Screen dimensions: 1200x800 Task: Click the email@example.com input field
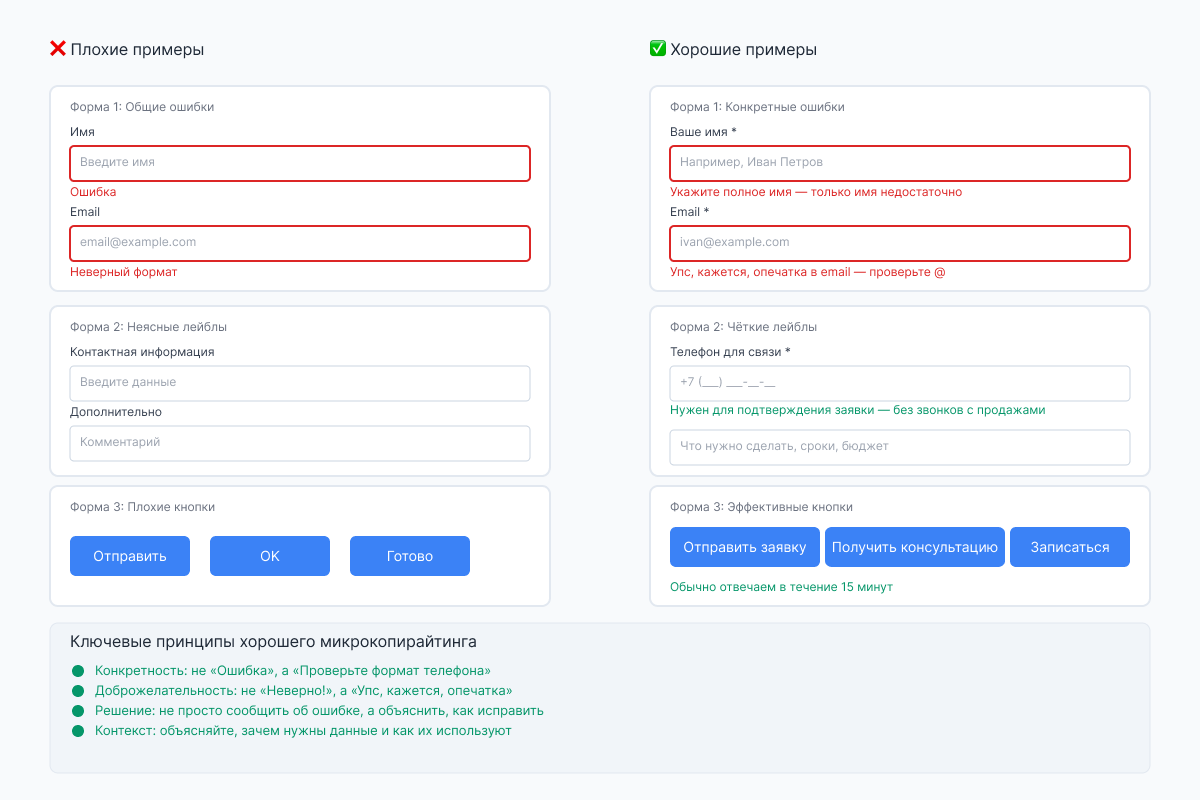[x=300, y=243]
